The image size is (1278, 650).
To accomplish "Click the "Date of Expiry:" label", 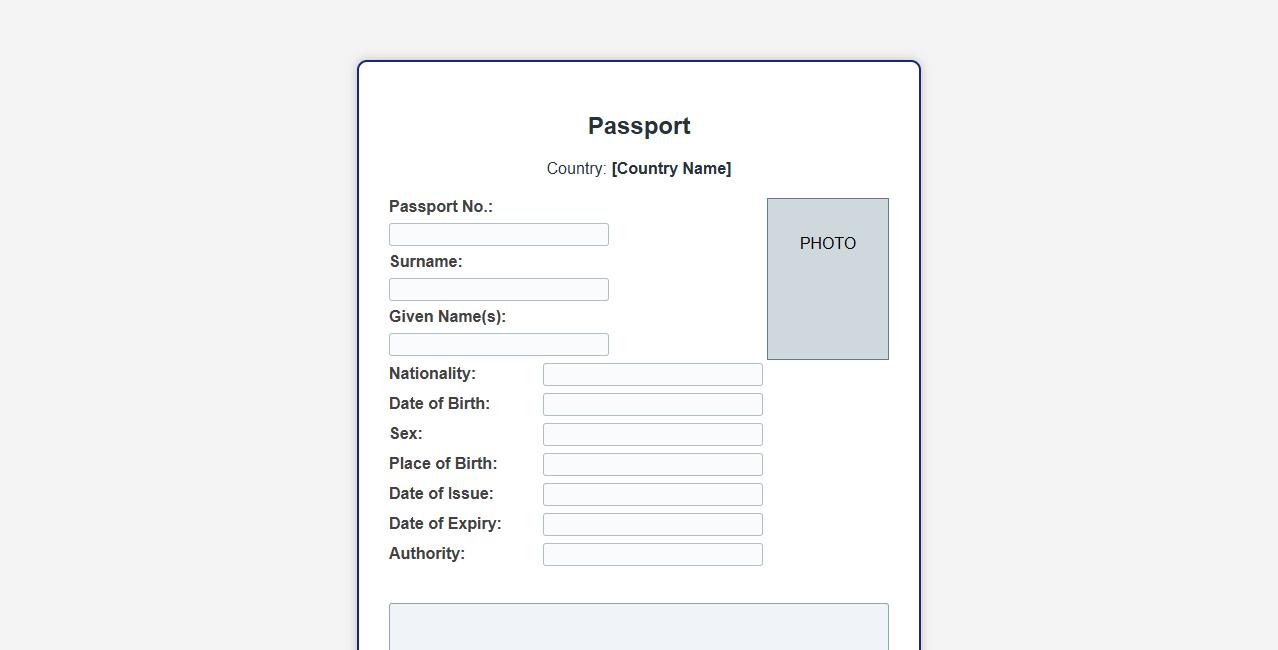I will 445,524.
